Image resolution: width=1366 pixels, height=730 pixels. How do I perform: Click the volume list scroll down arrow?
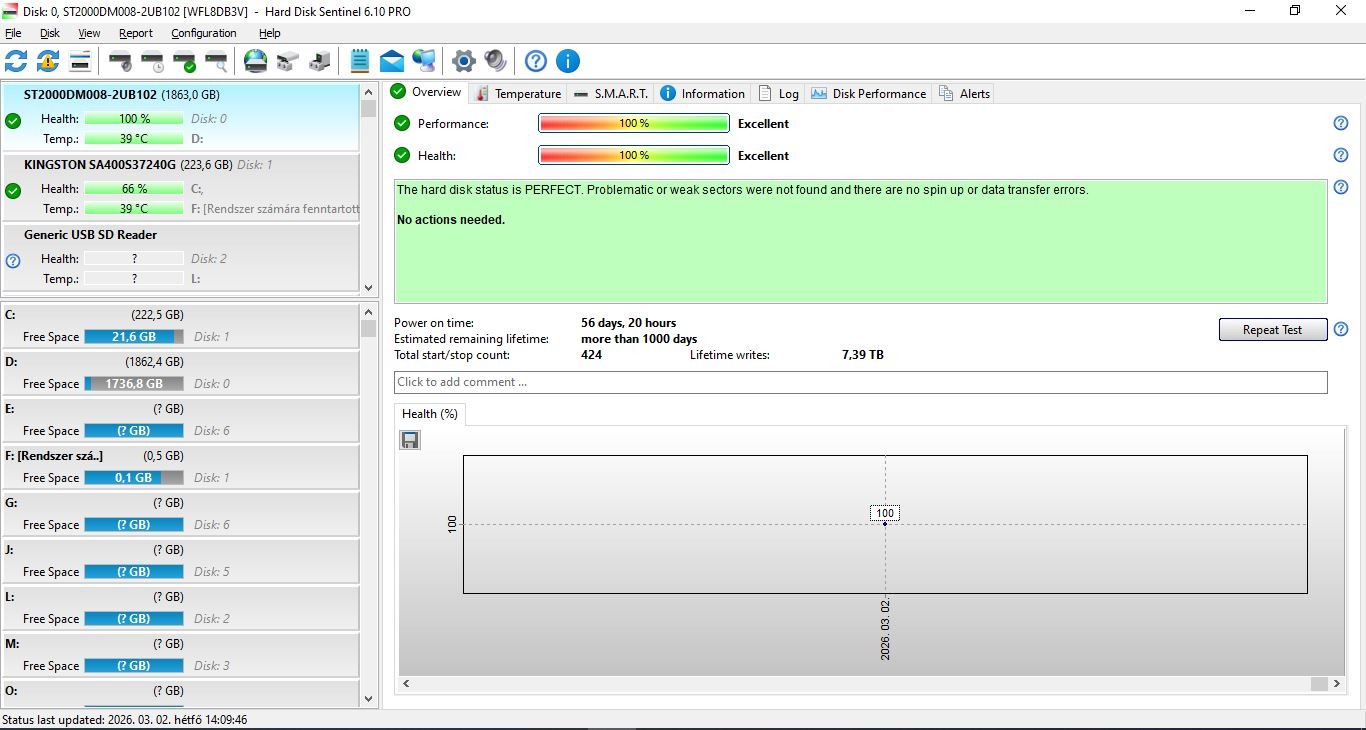369,699
